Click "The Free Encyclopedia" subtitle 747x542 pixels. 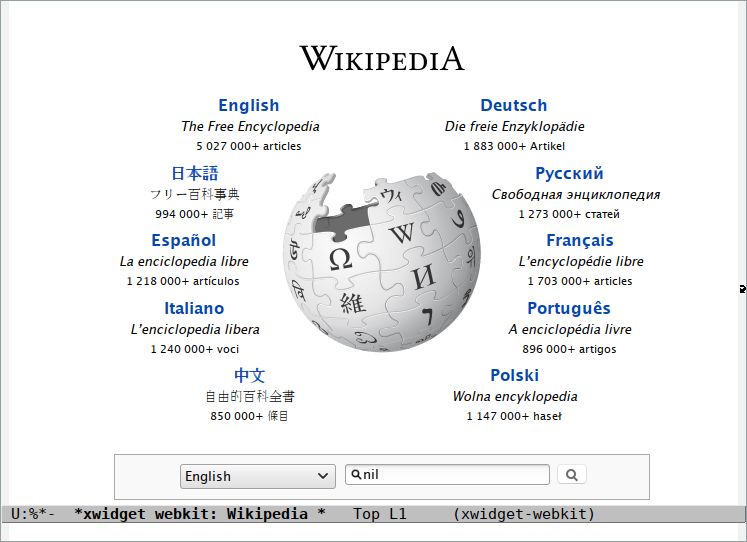(250, 126)
